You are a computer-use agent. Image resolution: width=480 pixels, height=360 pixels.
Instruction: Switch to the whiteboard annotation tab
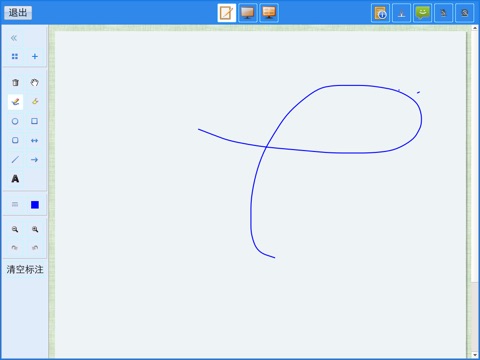[227, 13]
